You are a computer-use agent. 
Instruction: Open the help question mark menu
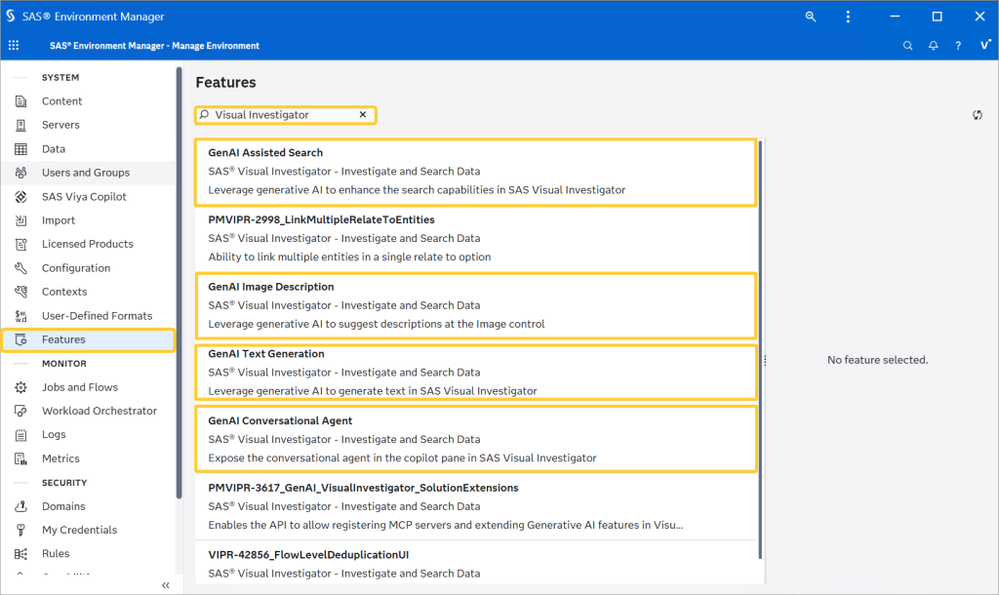click(958, 46)
